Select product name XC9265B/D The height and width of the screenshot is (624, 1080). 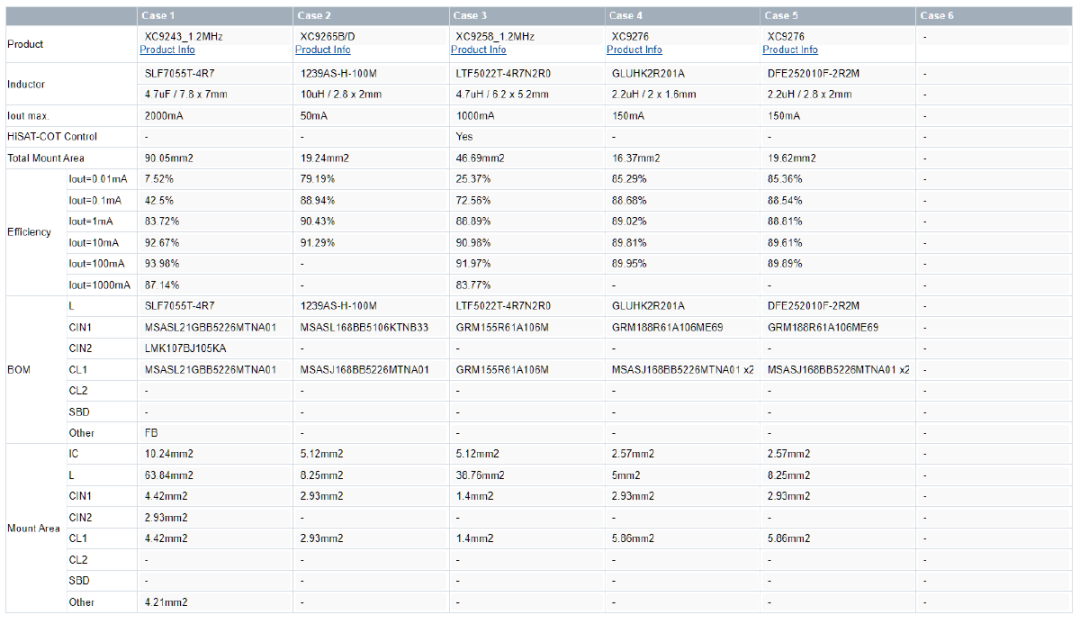click(328, 37)
